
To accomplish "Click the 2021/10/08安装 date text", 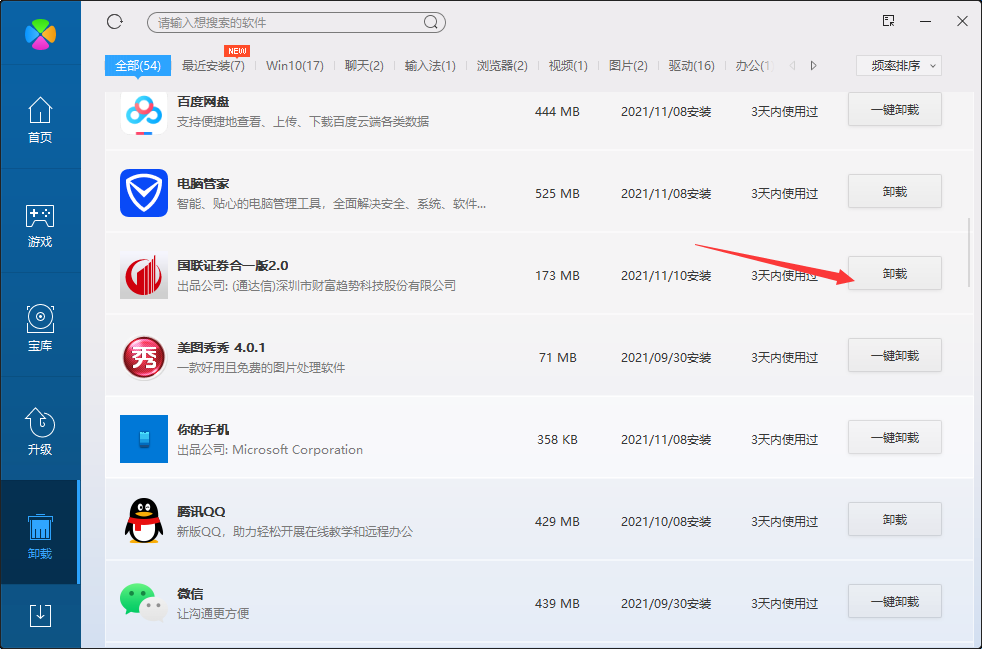I will pyautogui.click(x=666, y=522).
